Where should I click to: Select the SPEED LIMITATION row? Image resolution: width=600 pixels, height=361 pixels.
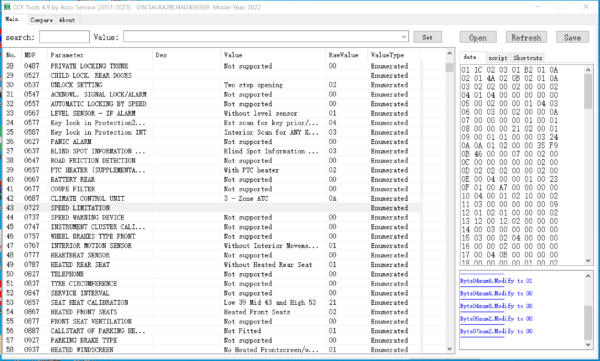(x=212, y=207)
